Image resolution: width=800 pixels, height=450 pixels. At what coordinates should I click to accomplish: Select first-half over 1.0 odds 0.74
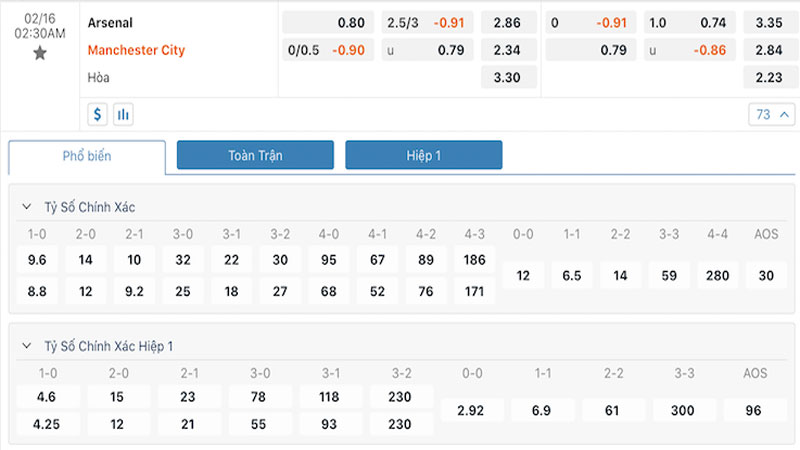(690, 23)
